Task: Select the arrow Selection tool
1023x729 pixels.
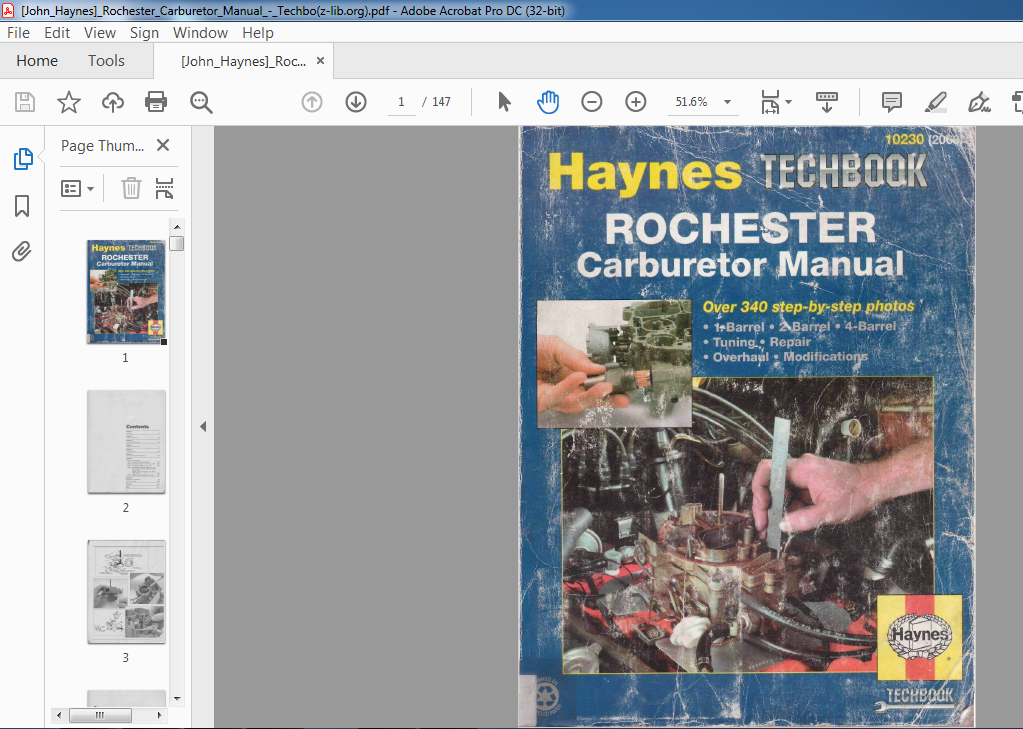Action: click(x=504, y=102)
